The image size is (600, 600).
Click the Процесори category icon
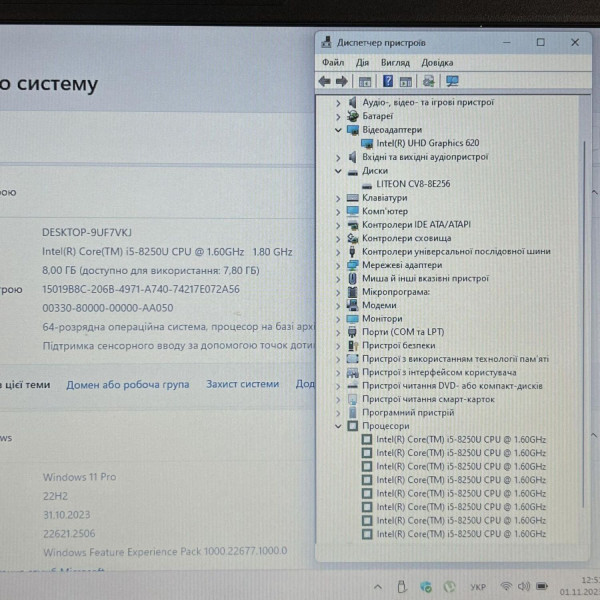coord(352,426)
